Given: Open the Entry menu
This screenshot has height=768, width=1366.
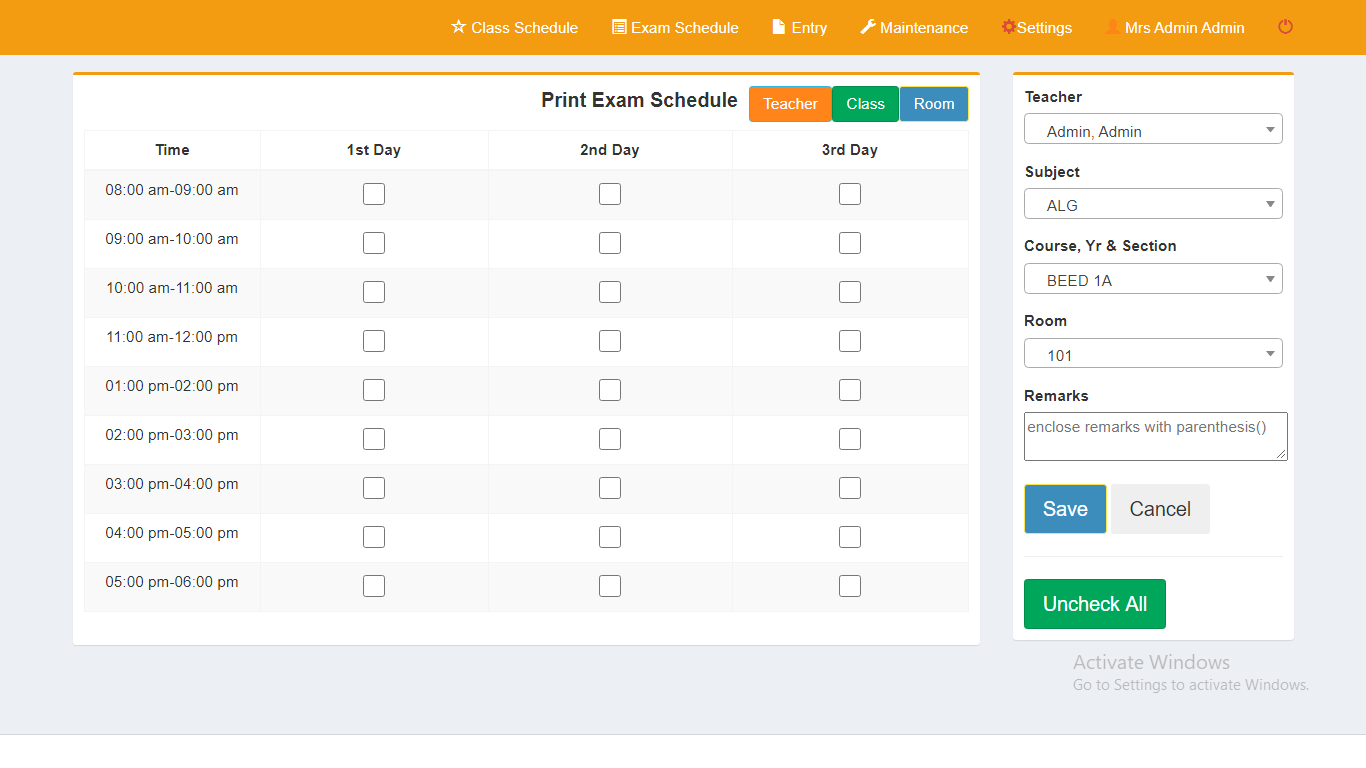Looking at the screenshot, I should tap(800, 28).
